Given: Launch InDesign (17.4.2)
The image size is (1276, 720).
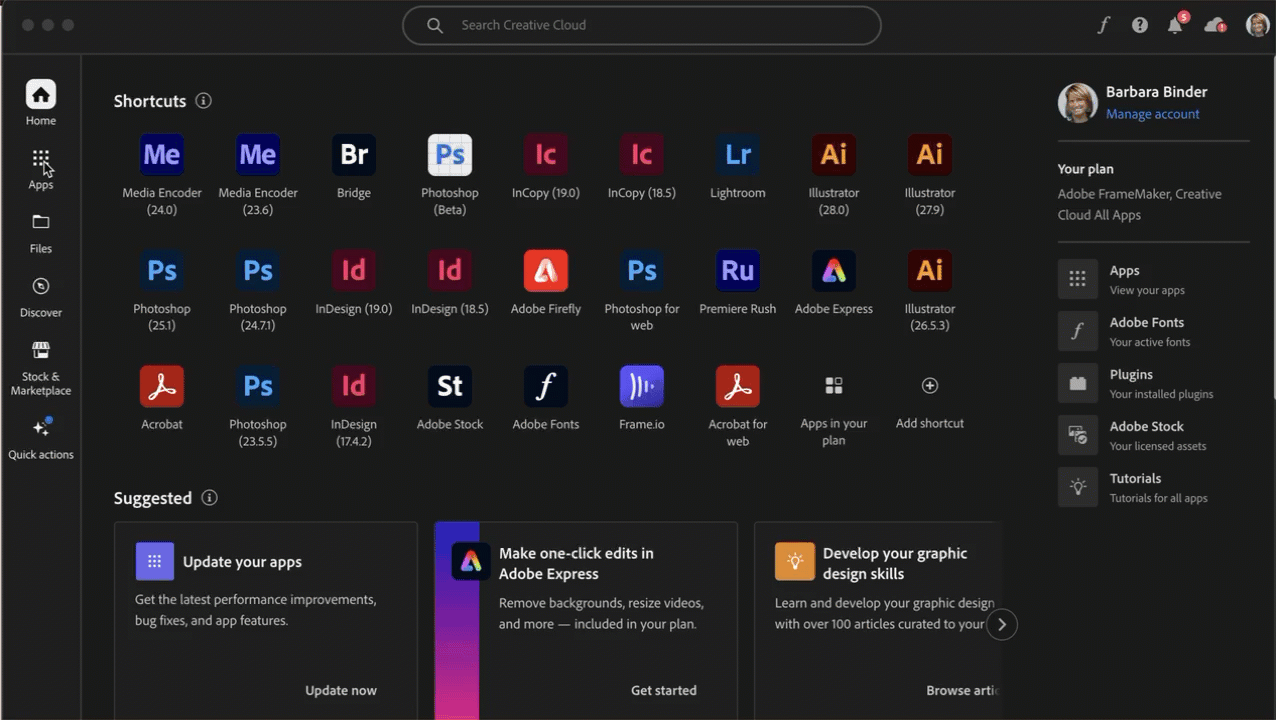Looking at the screenshot, I should [x=354, y=387].
